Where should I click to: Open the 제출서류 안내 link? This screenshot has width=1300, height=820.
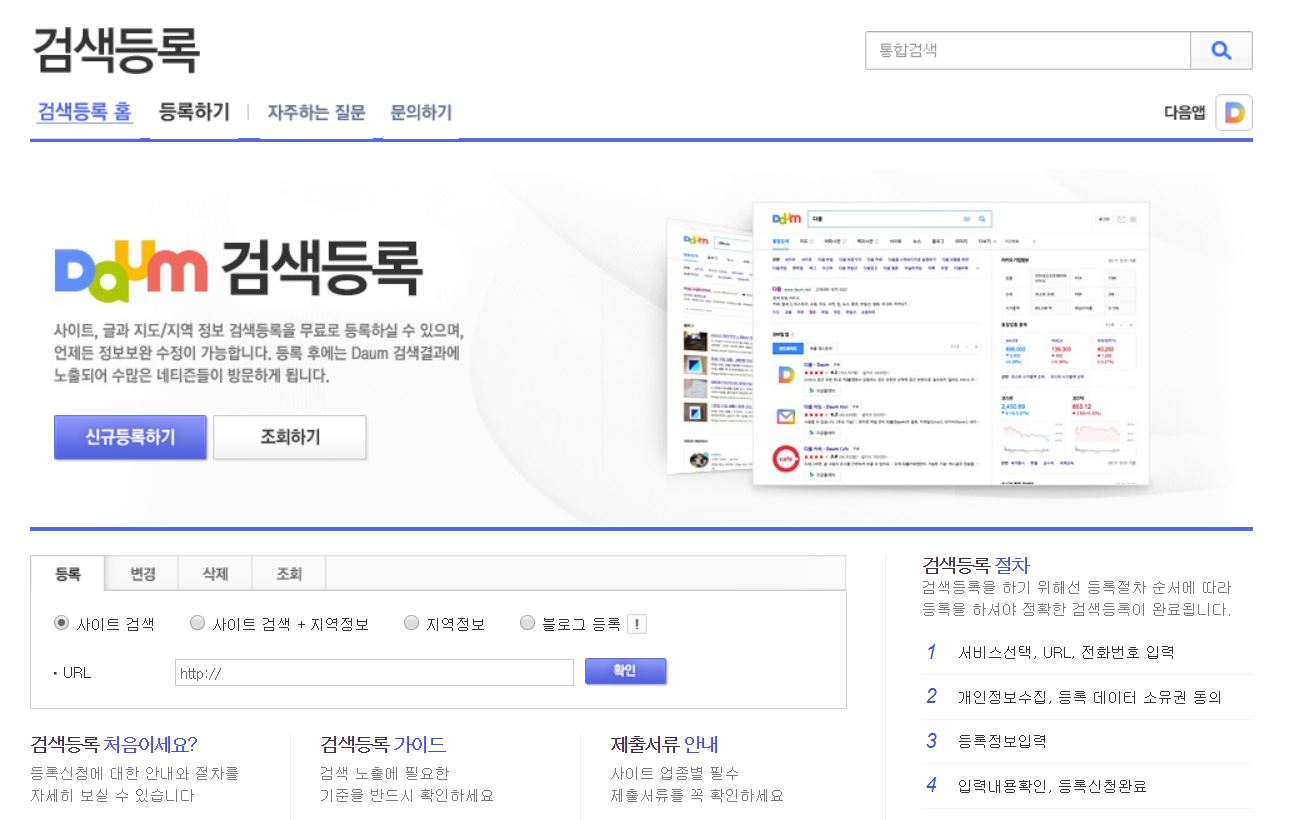664,745
